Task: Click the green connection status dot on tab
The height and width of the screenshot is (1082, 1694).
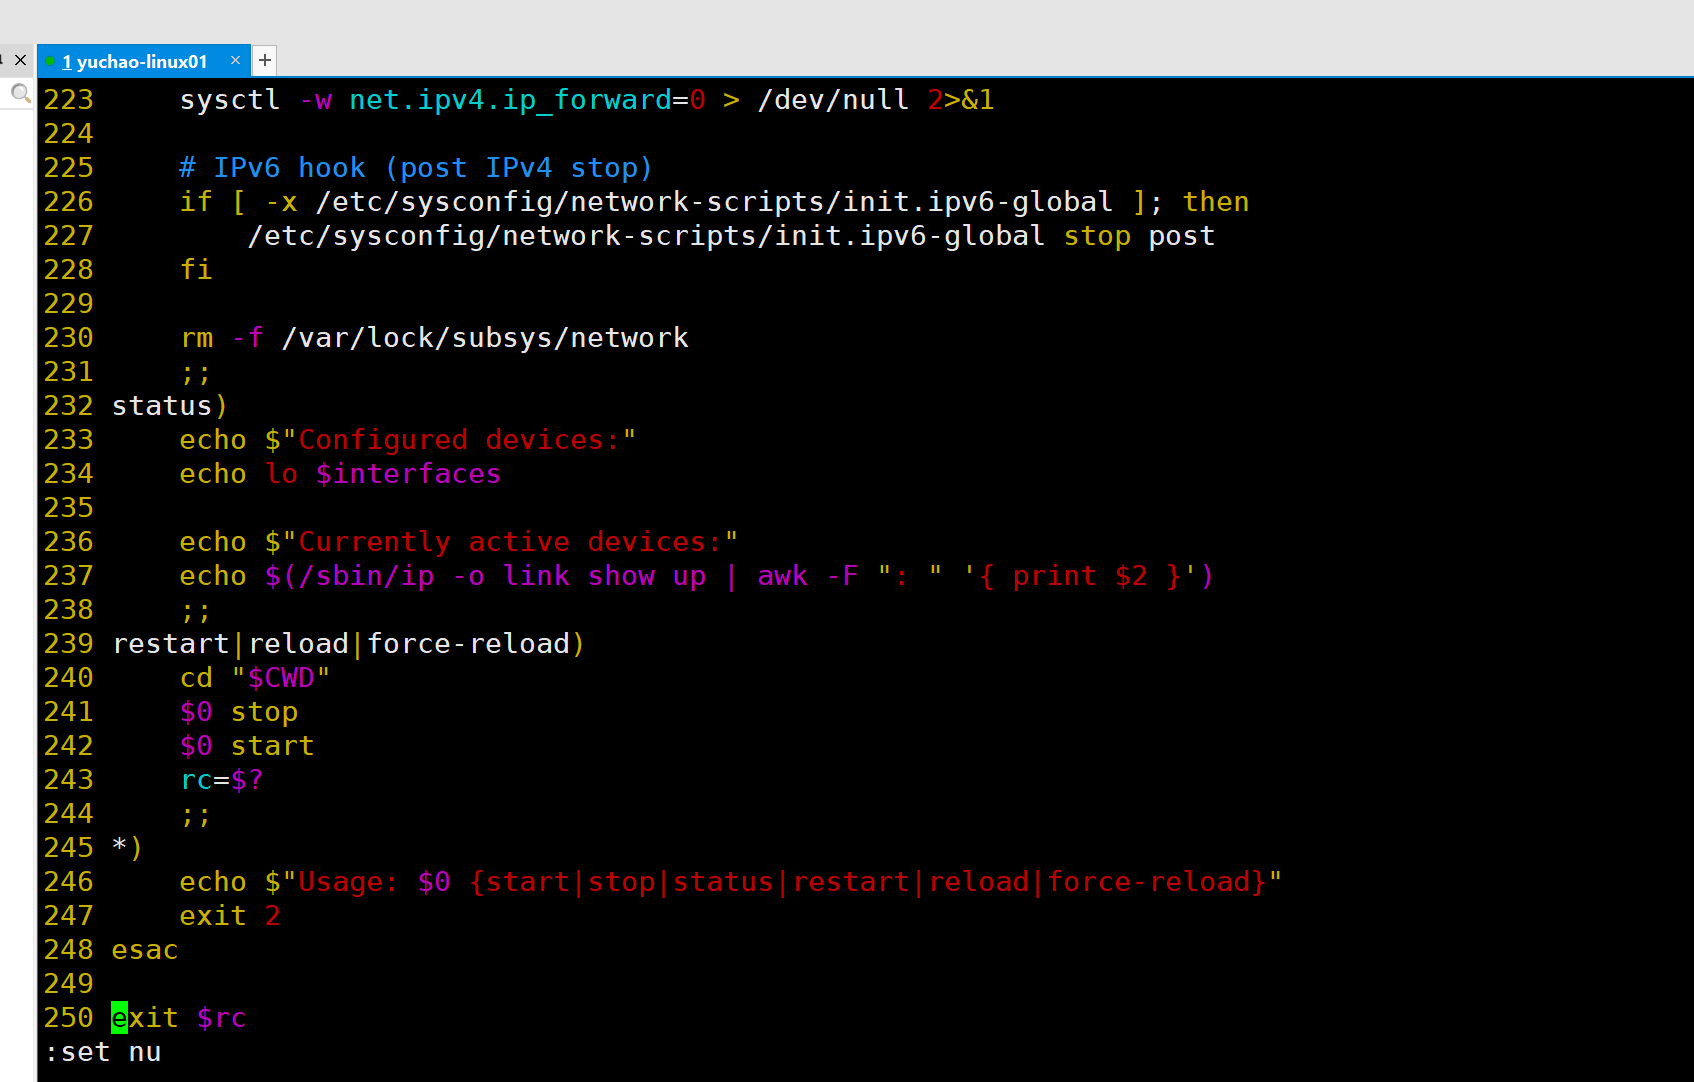Action: click(x=50, y=62)
